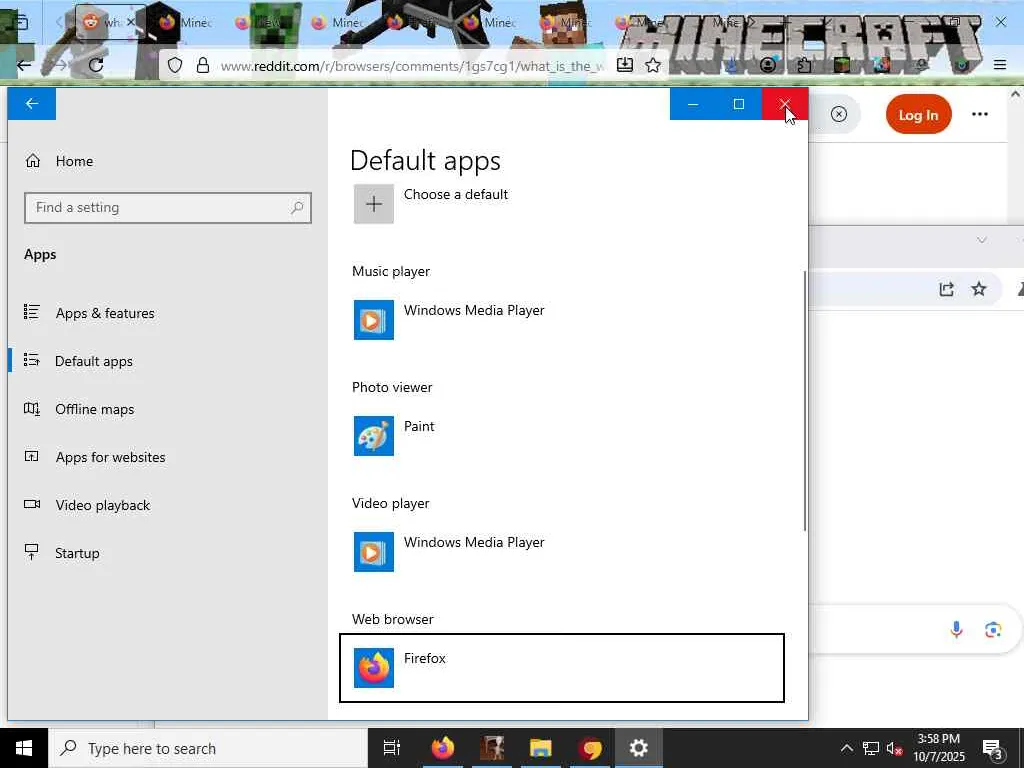This screenshot has height=768, width=1024.
Task: Reload the Reddit page in Firefox
Action: (96, 65)
